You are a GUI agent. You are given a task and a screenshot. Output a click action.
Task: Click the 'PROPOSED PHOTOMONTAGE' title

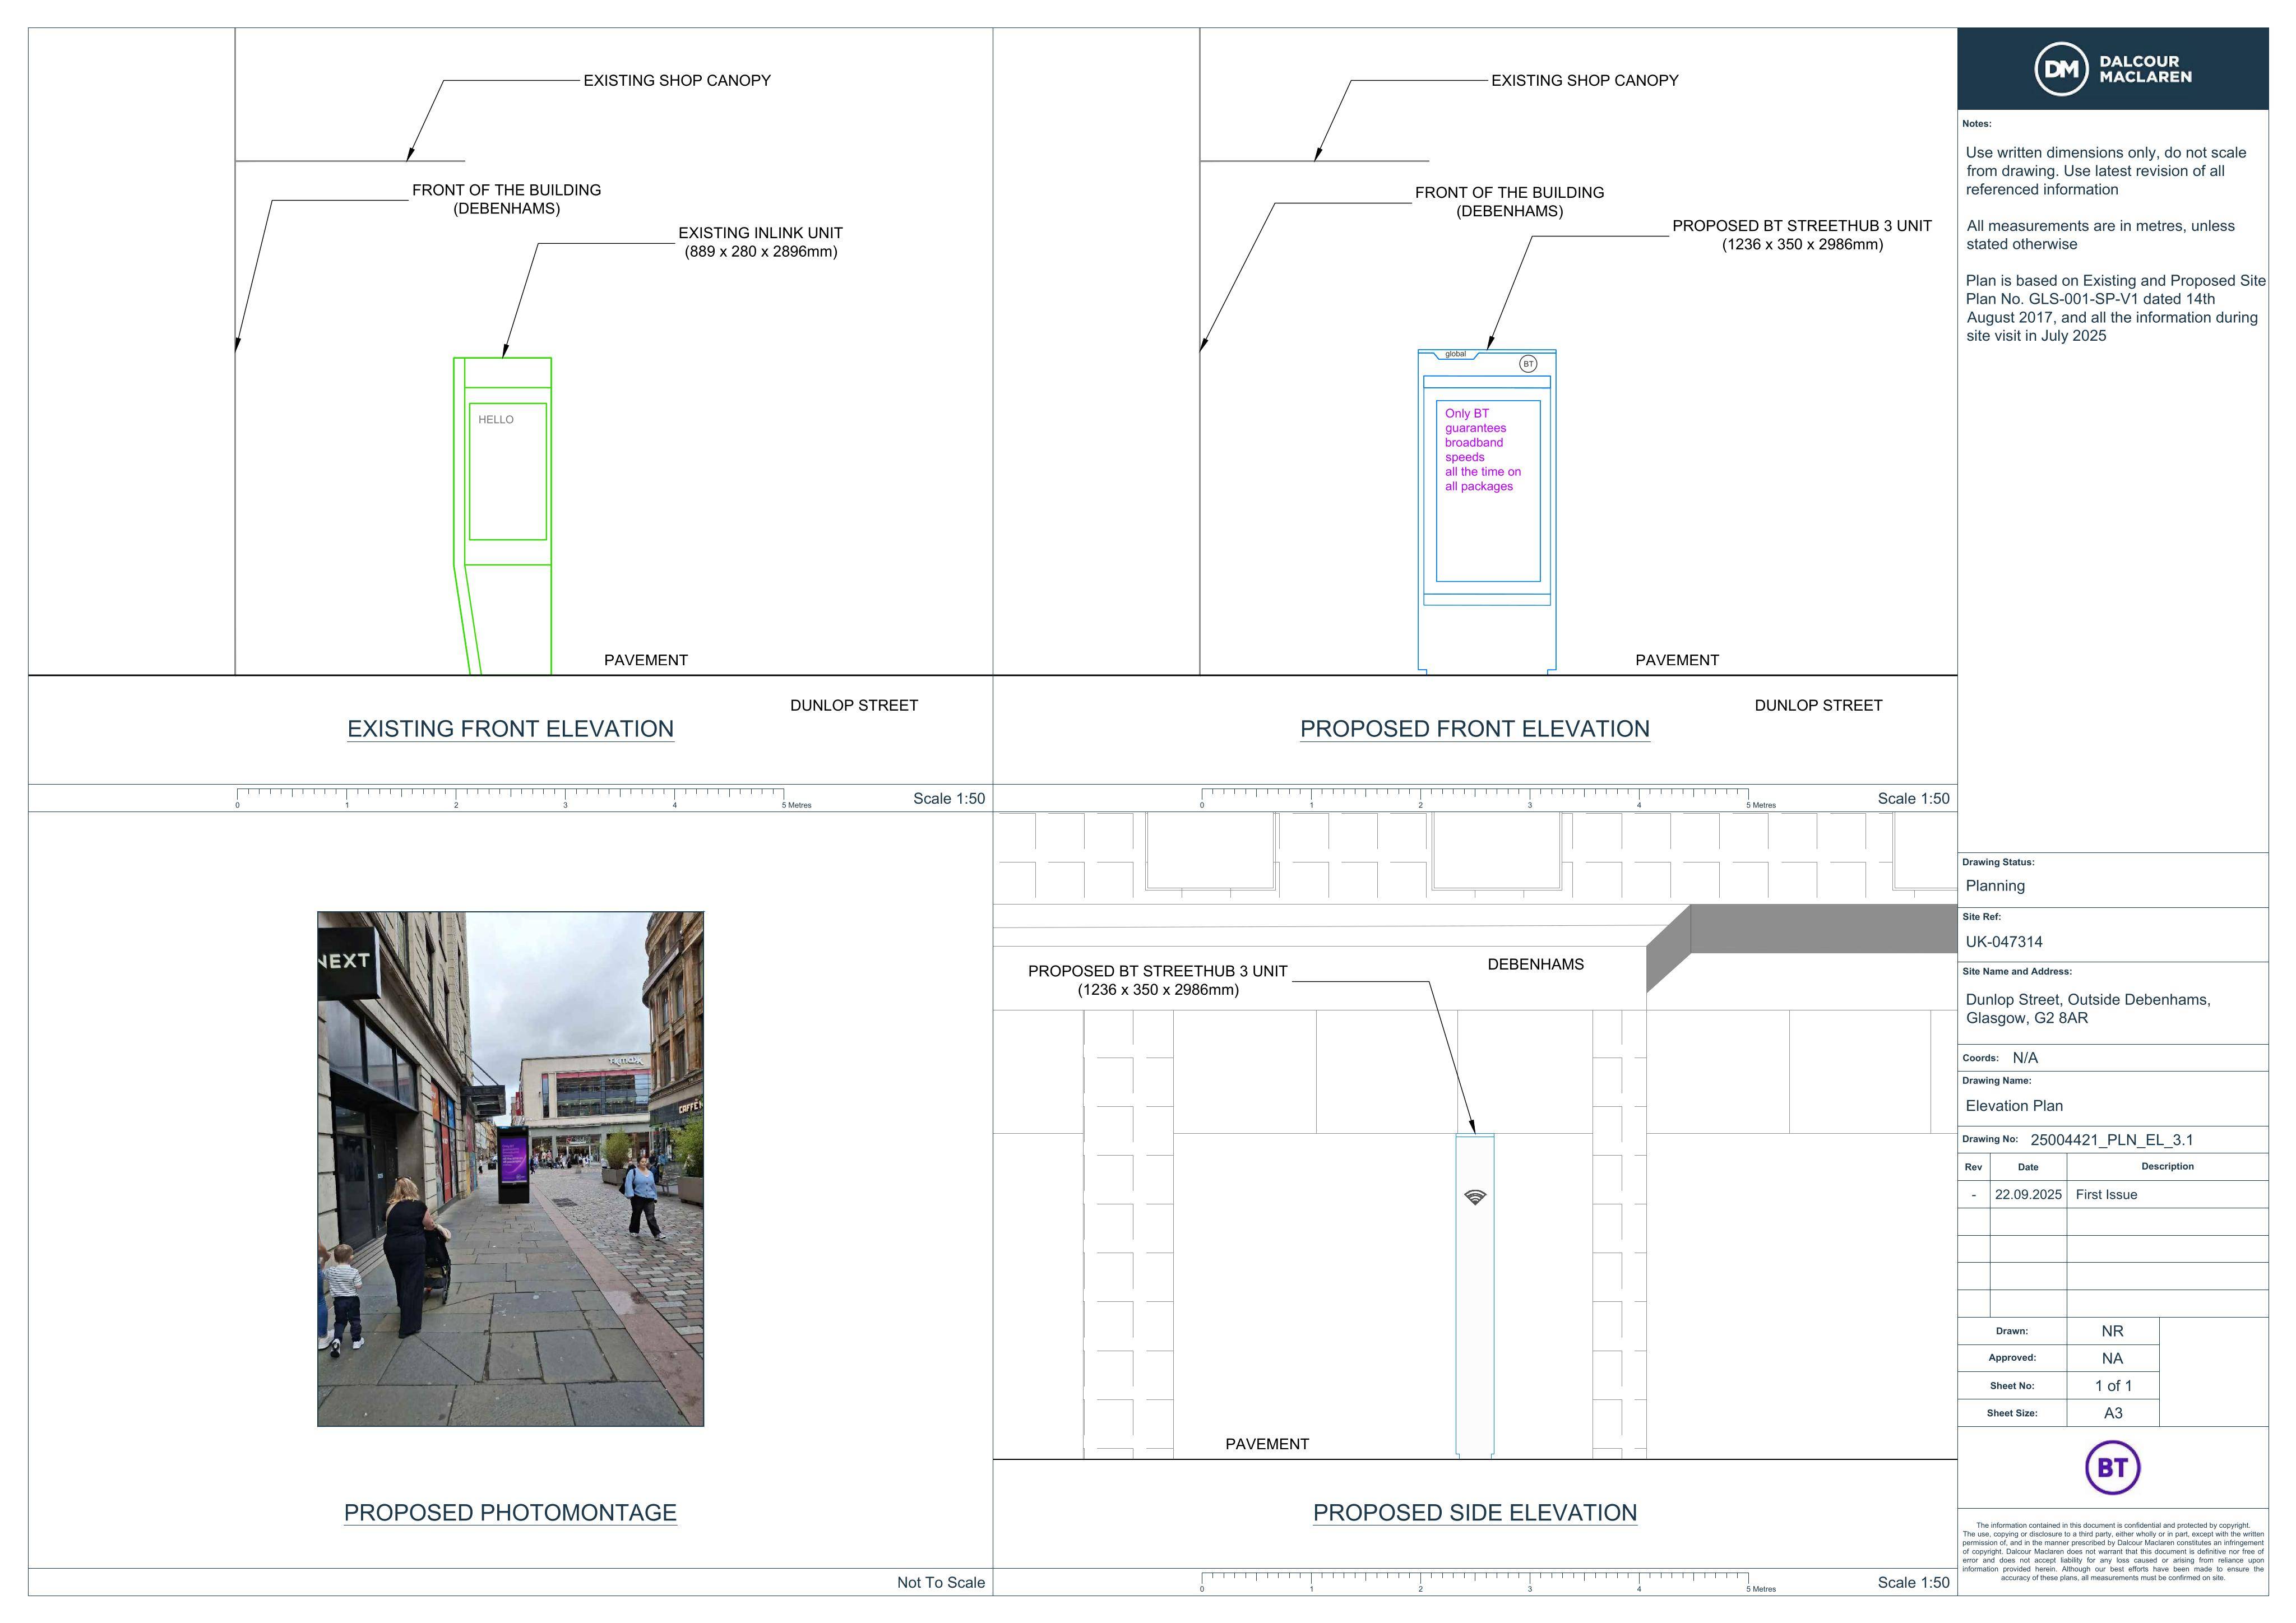coord(510,1513)
